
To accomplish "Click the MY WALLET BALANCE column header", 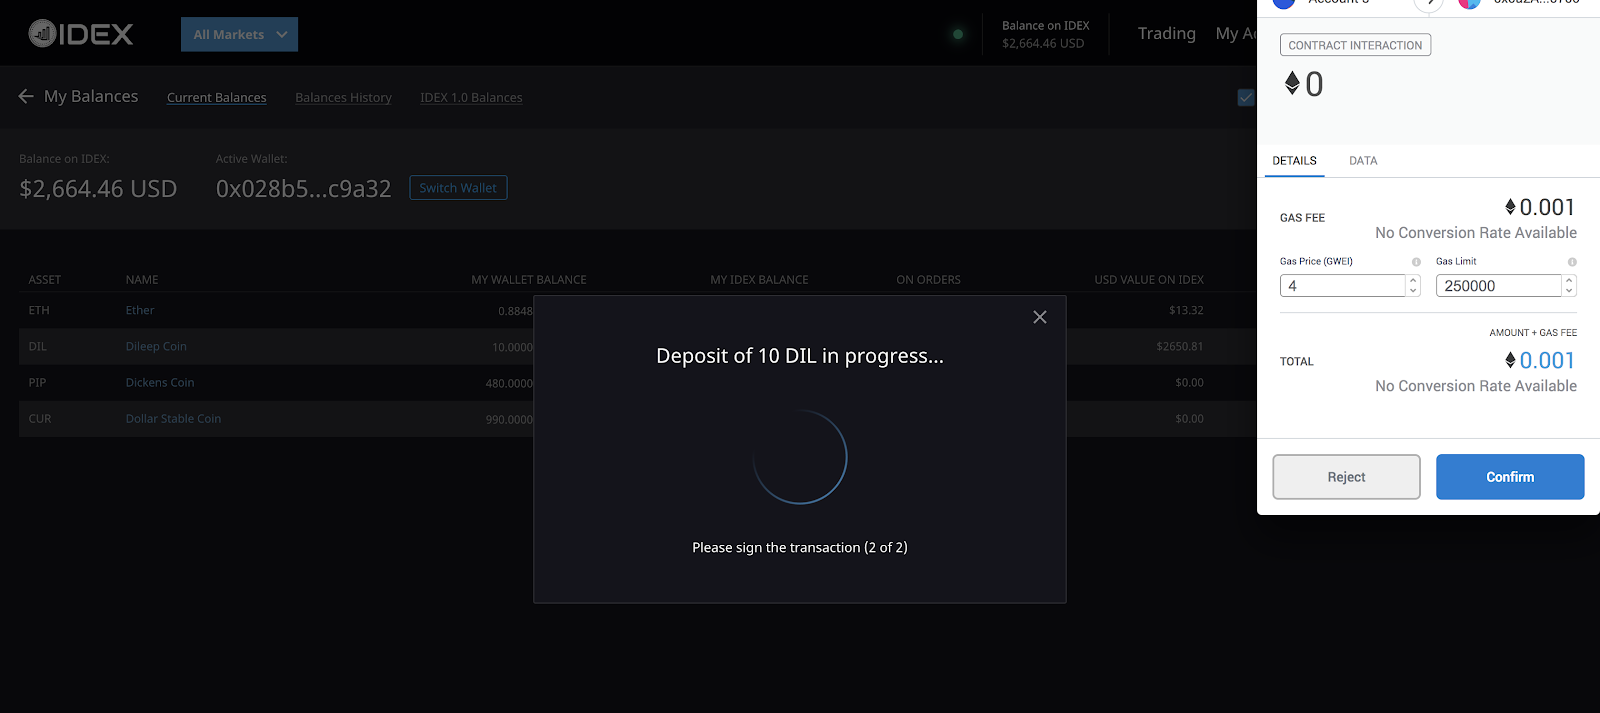I will pos(529,280).
